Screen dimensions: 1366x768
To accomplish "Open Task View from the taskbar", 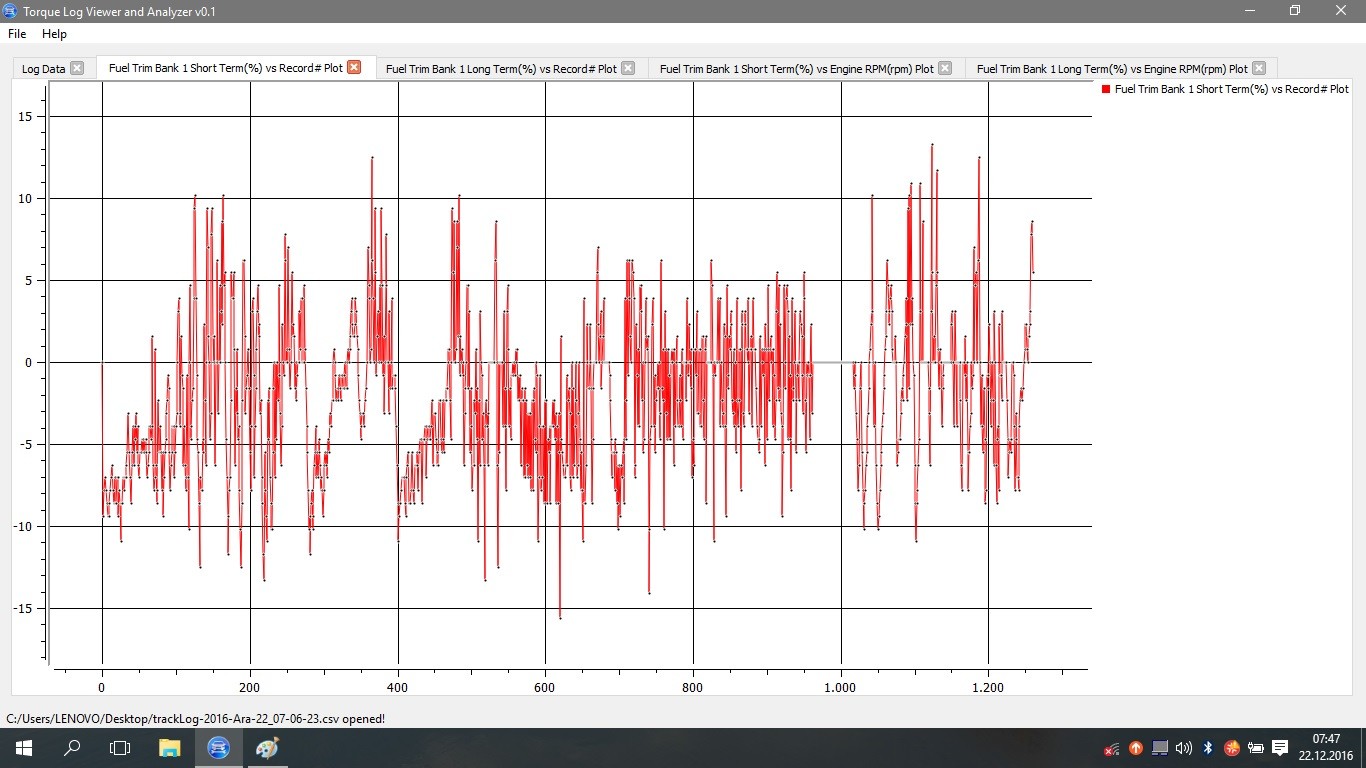I will pos(120,748).
